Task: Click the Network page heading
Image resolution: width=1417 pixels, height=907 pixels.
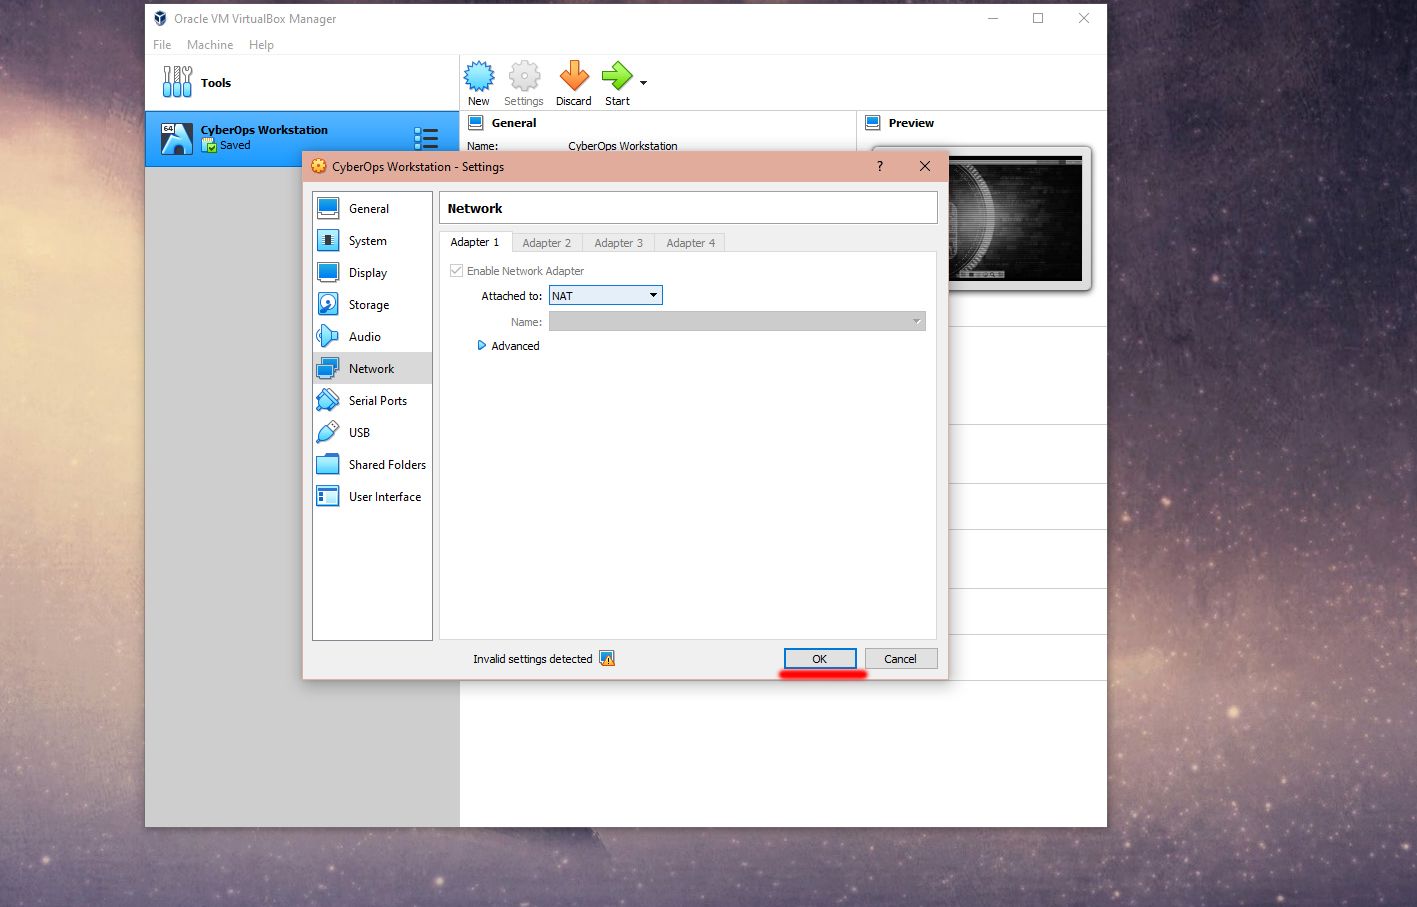Action: pos(475,208)
